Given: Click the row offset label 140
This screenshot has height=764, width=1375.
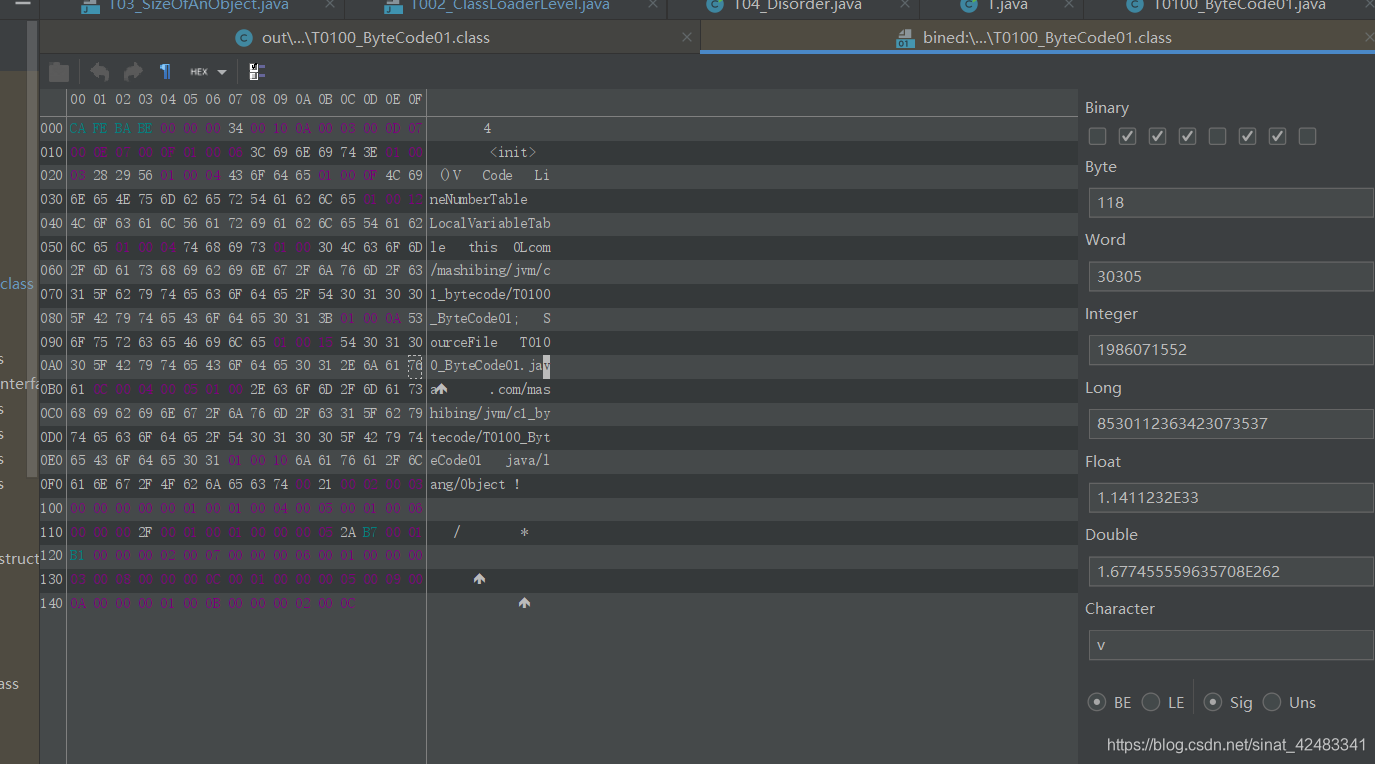Looking at the screenshot, I should point(52,603).
